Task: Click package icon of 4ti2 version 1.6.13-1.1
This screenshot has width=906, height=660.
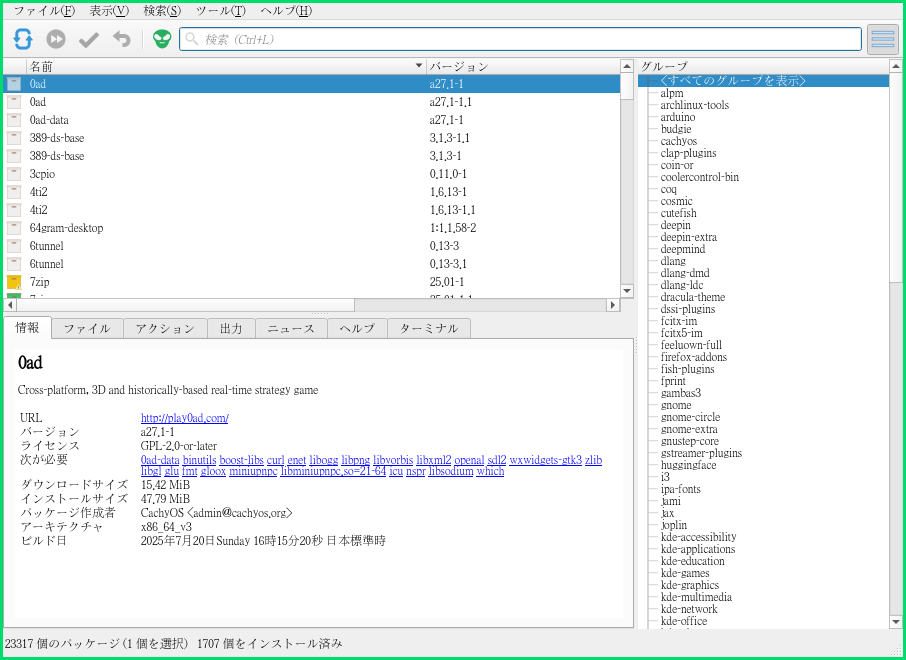Action: tap(14, 210)
